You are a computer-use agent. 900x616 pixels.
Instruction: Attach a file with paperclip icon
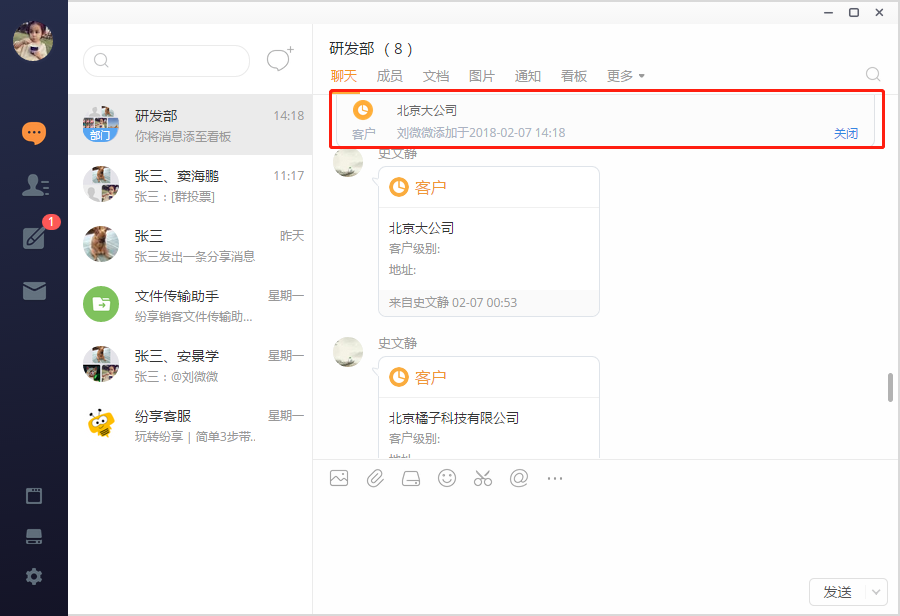click(x=375, y=478)
